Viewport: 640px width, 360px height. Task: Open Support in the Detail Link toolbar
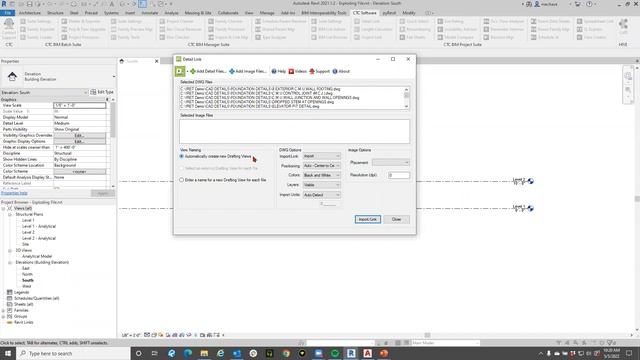tap(319, 71)
